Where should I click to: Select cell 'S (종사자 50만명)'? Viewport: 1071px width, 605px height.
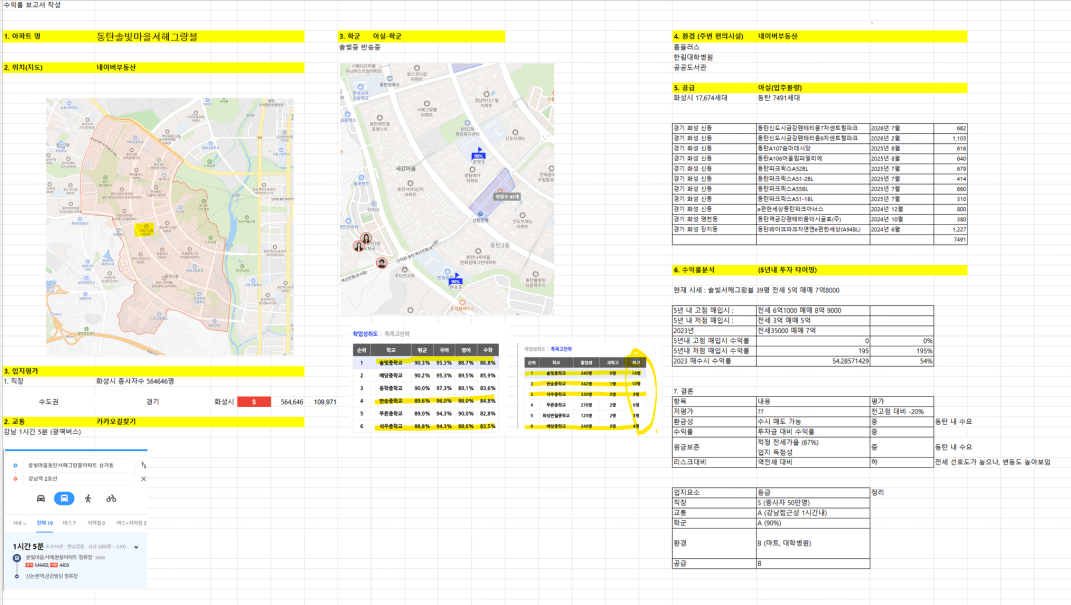[813, 503]
